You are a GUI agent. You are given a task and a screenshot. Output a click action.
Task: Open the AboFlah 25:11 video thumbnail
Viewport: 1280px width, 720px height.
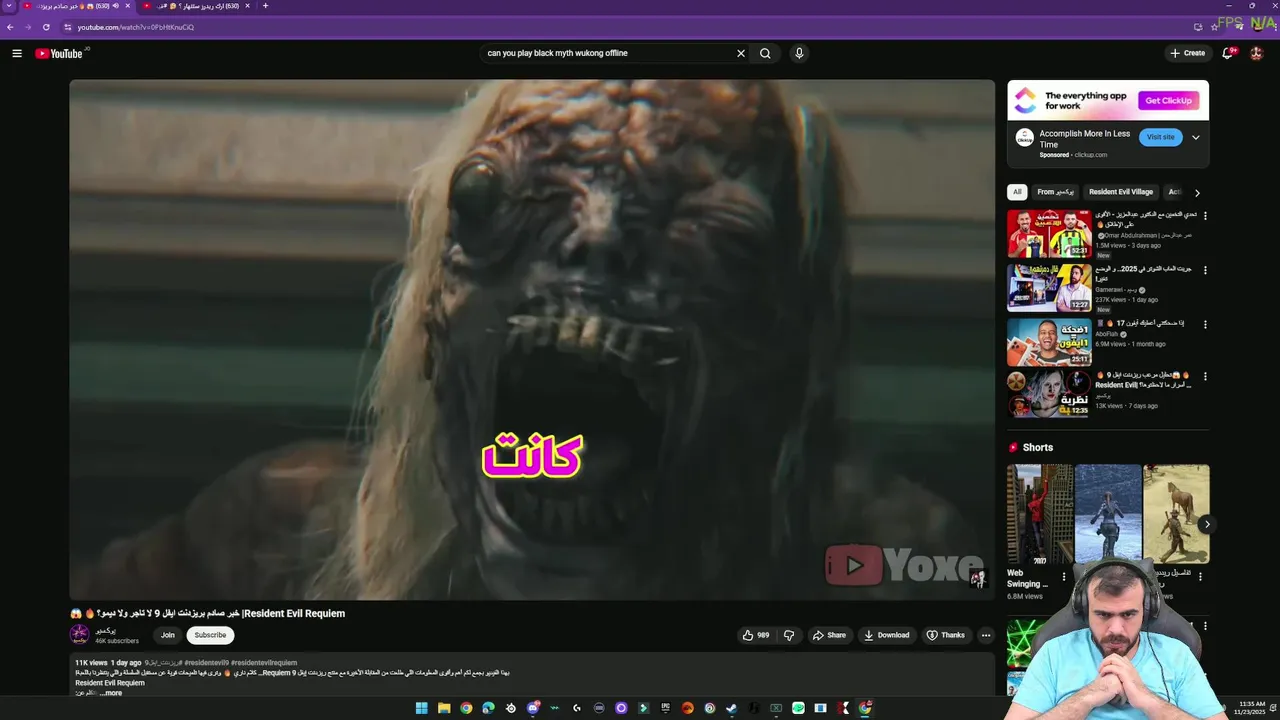click(x=1049, y=342)
